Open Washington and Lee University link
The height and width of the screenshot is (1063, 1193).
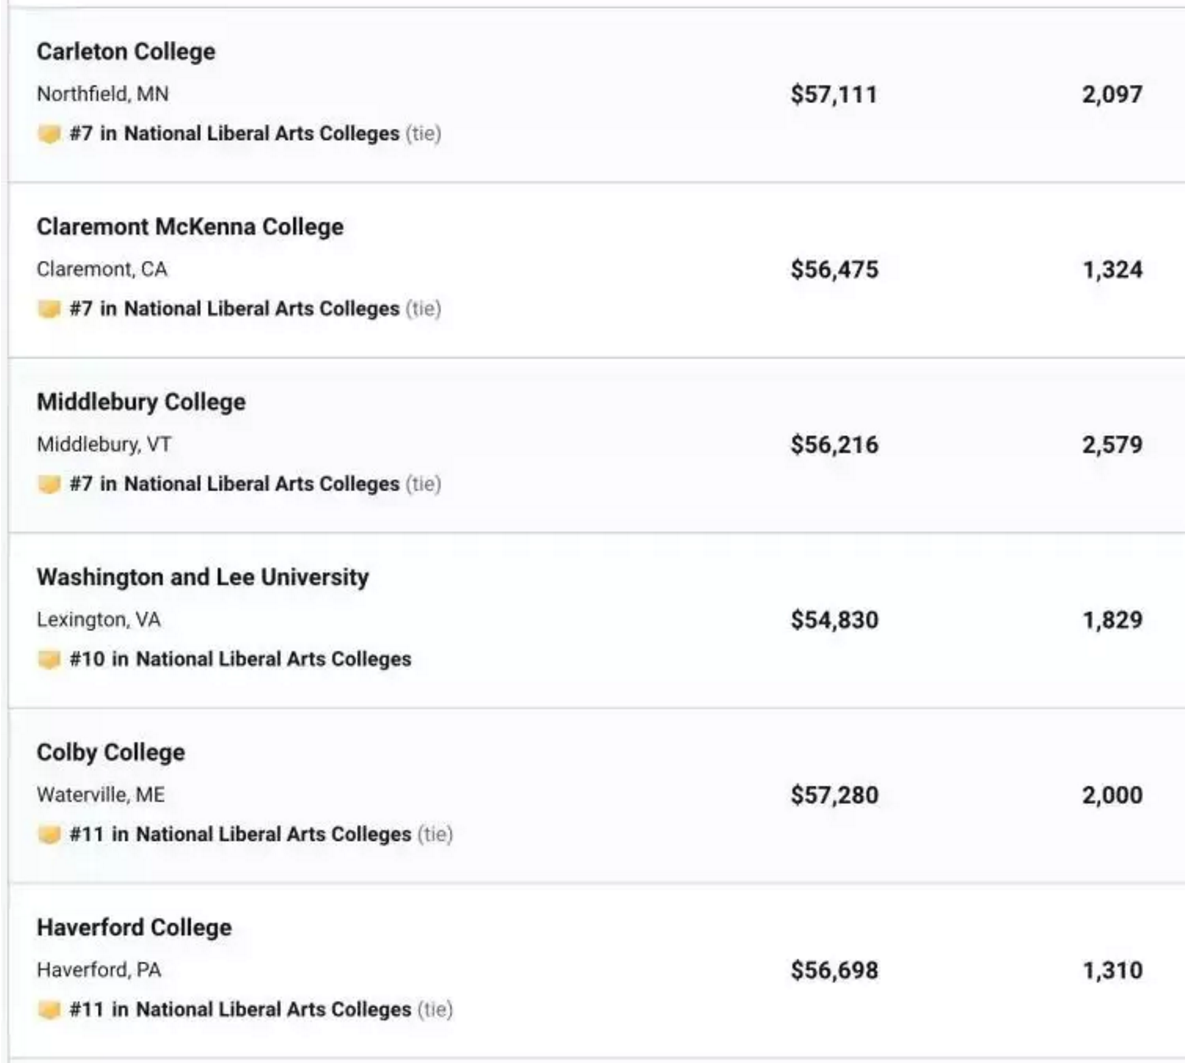pyautogui.click(x=203, y=577)
